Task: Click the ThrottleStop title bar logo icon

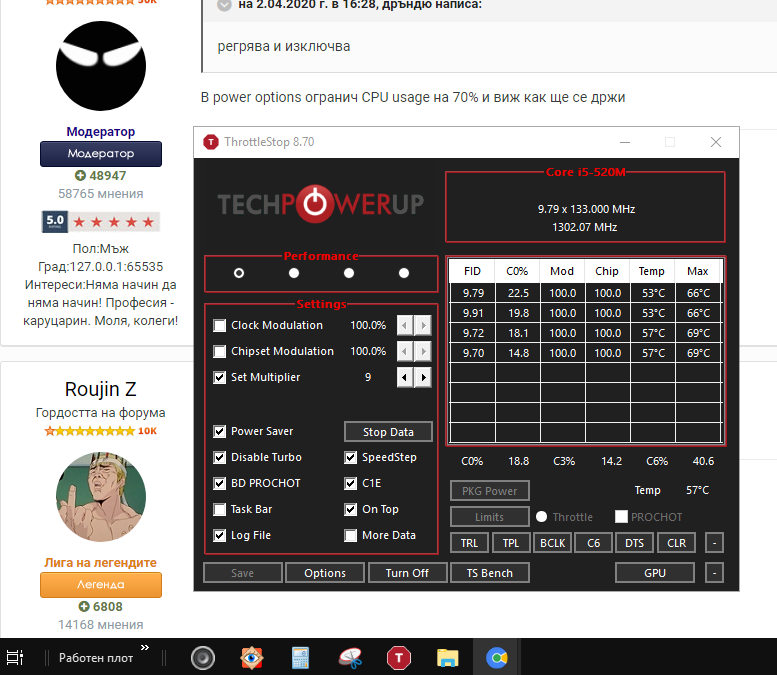Action: click(x=211, y=142)
